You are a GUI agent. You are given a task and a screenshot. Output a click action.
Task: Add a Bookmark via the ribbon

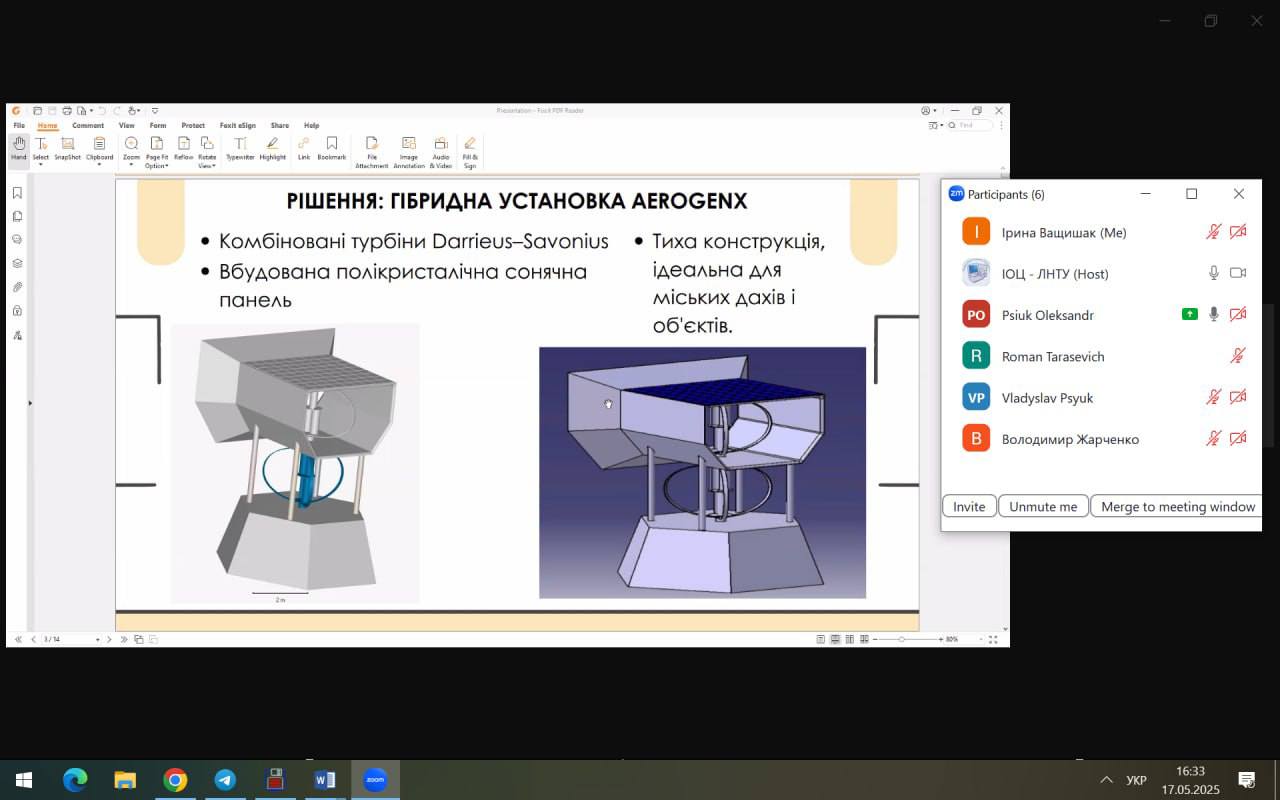[x=332, y=149]
